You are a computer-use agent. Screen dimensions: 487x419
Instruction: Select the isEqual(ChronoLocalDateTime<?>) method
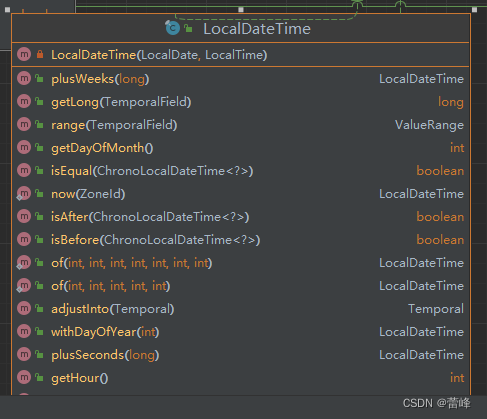(152, 171)
